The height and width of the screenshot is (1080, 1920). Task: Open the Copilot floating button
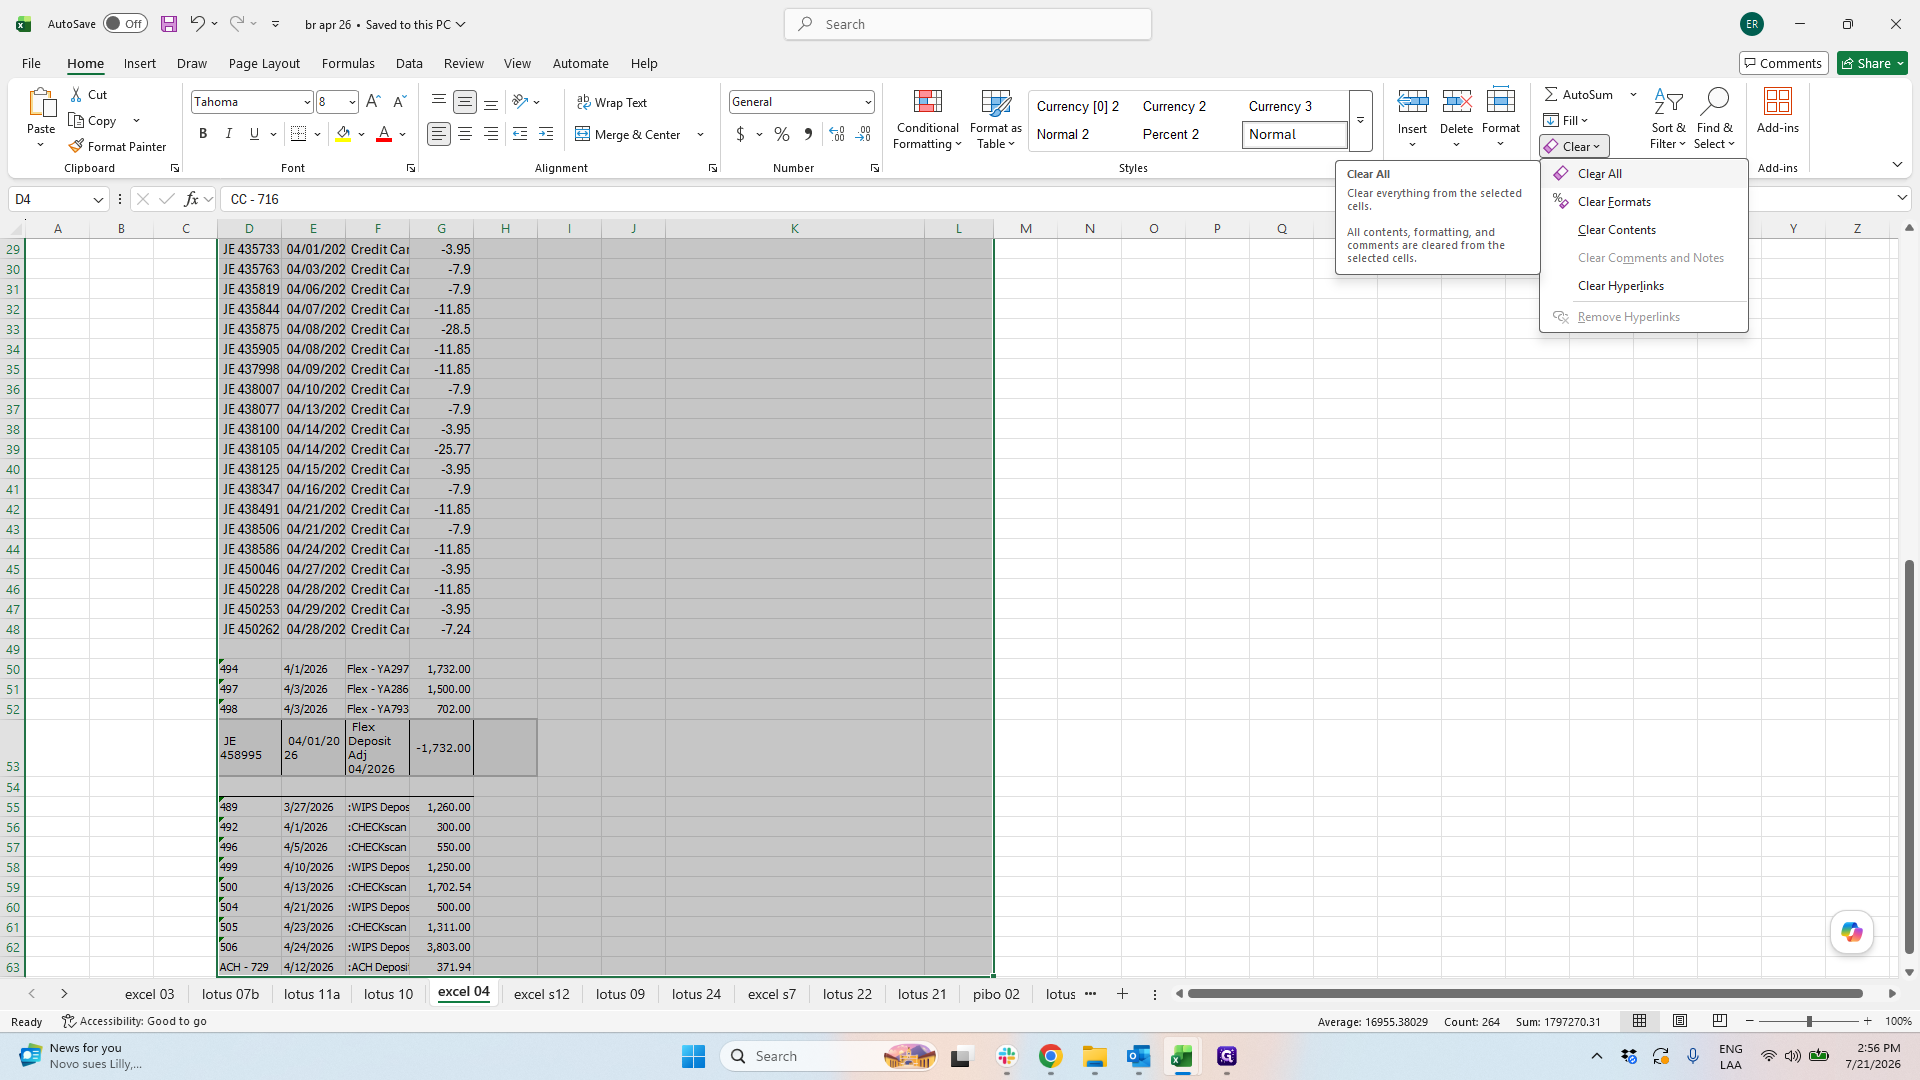tap(1852, 932)
